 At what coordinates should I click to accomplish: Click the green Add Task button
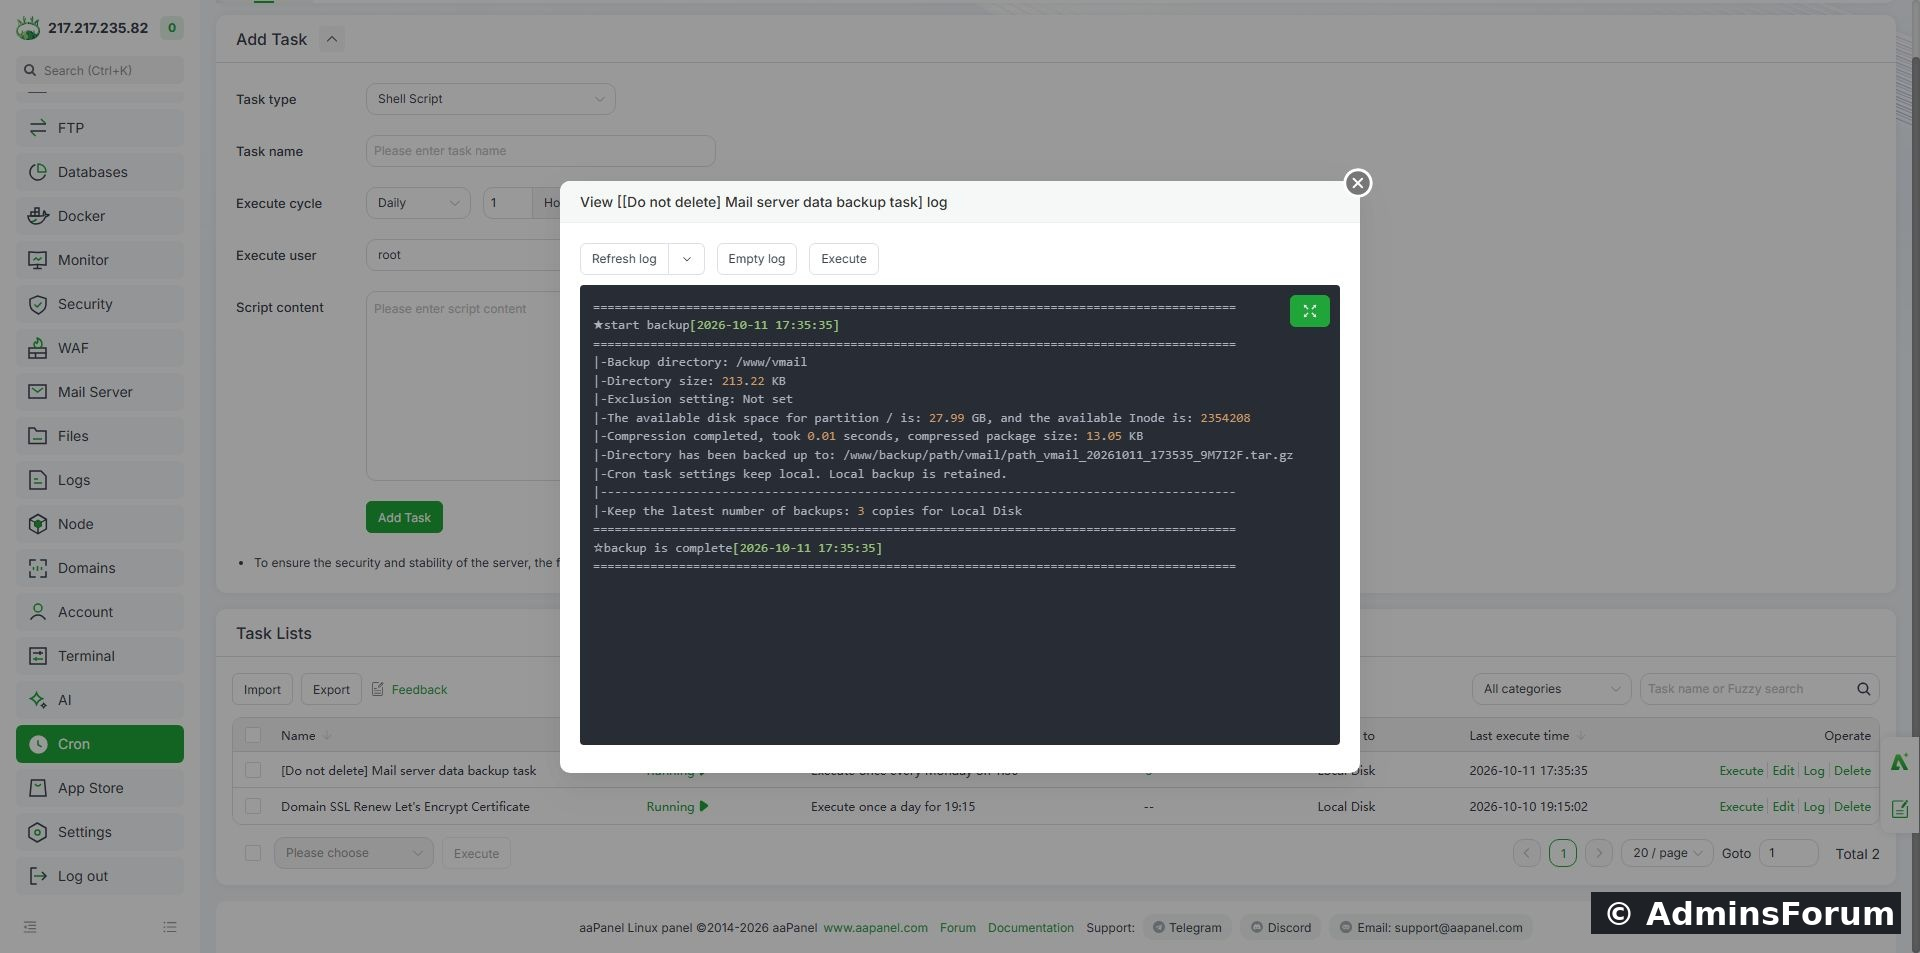coord(404,517)
